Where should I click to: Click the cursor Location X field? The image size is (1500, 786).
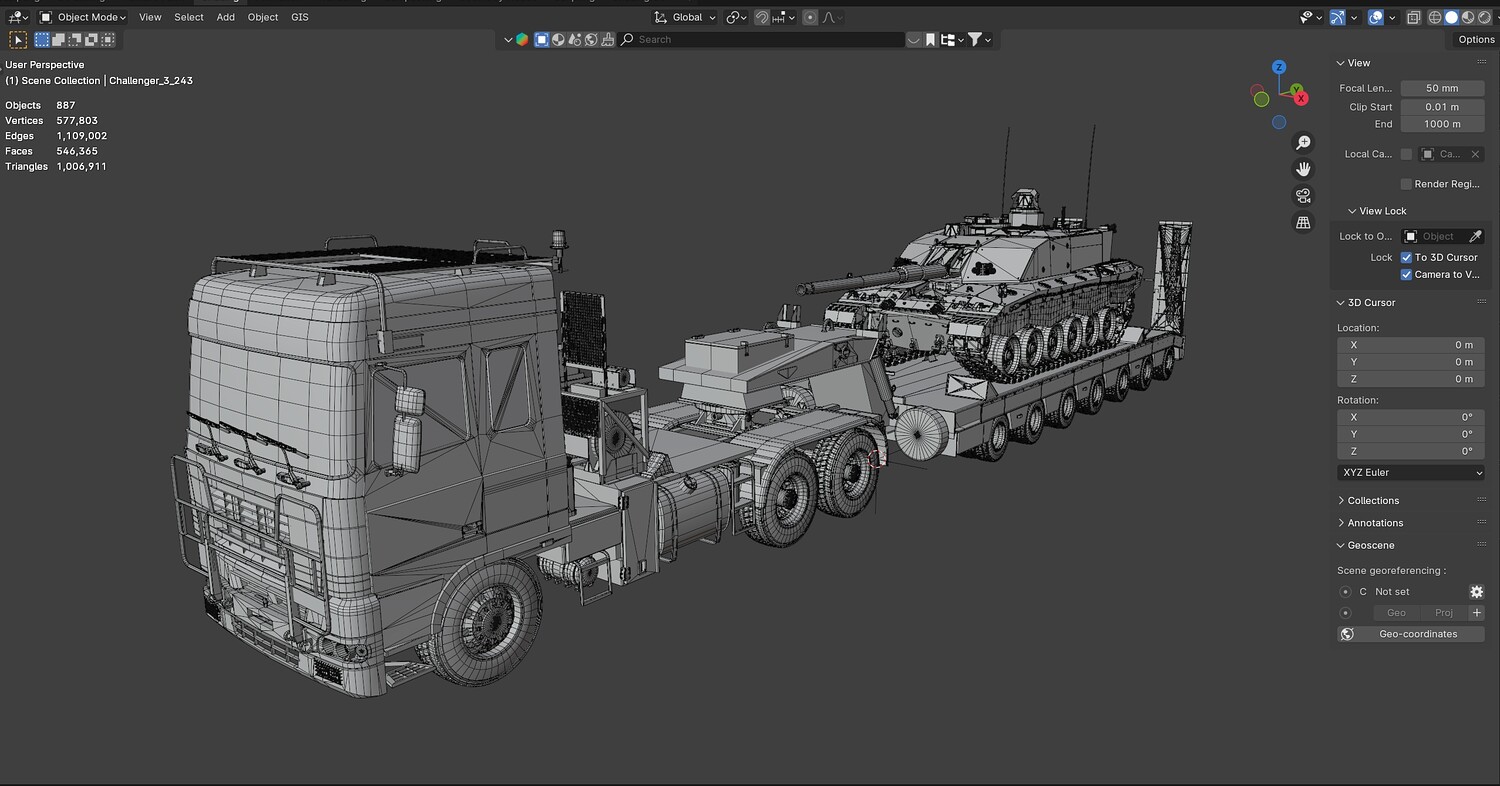(1411, 345)
